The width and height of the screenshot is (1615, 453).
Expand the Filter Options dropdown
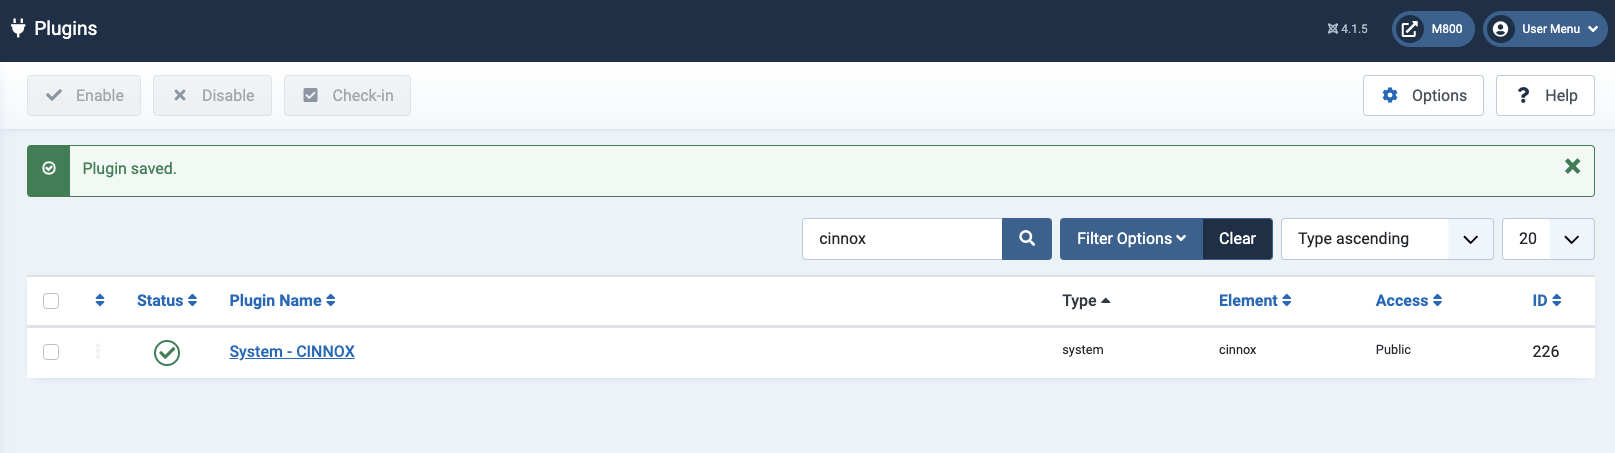[1131, 239]
